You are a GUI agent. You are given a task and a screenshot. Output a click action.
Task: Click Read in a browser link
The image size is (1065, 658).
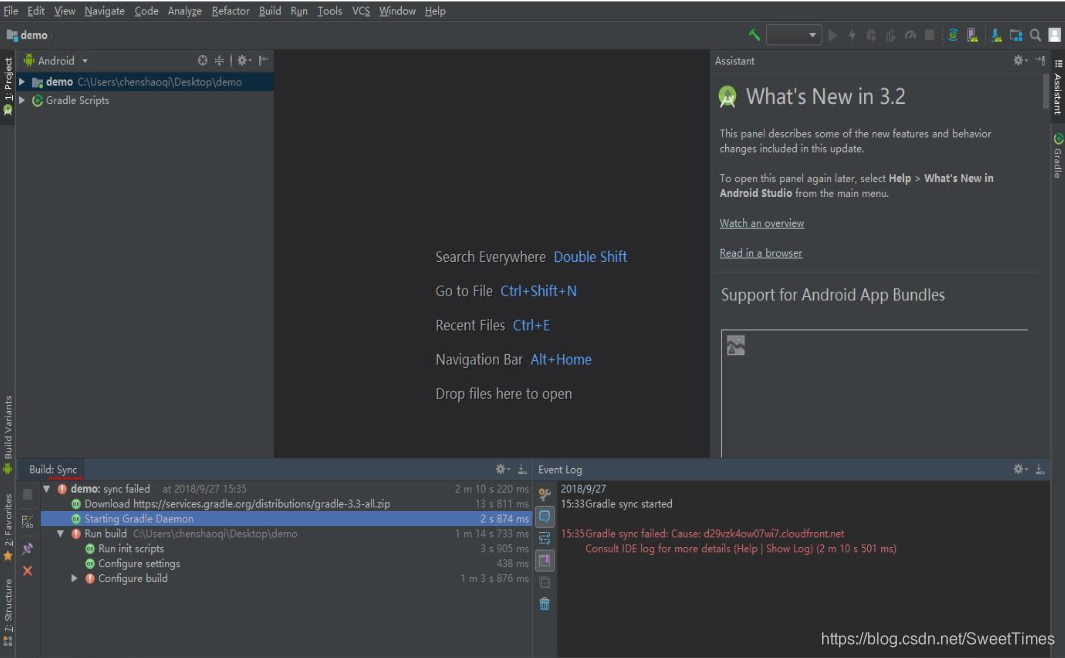pyautogui.click(x=761, y=253)
